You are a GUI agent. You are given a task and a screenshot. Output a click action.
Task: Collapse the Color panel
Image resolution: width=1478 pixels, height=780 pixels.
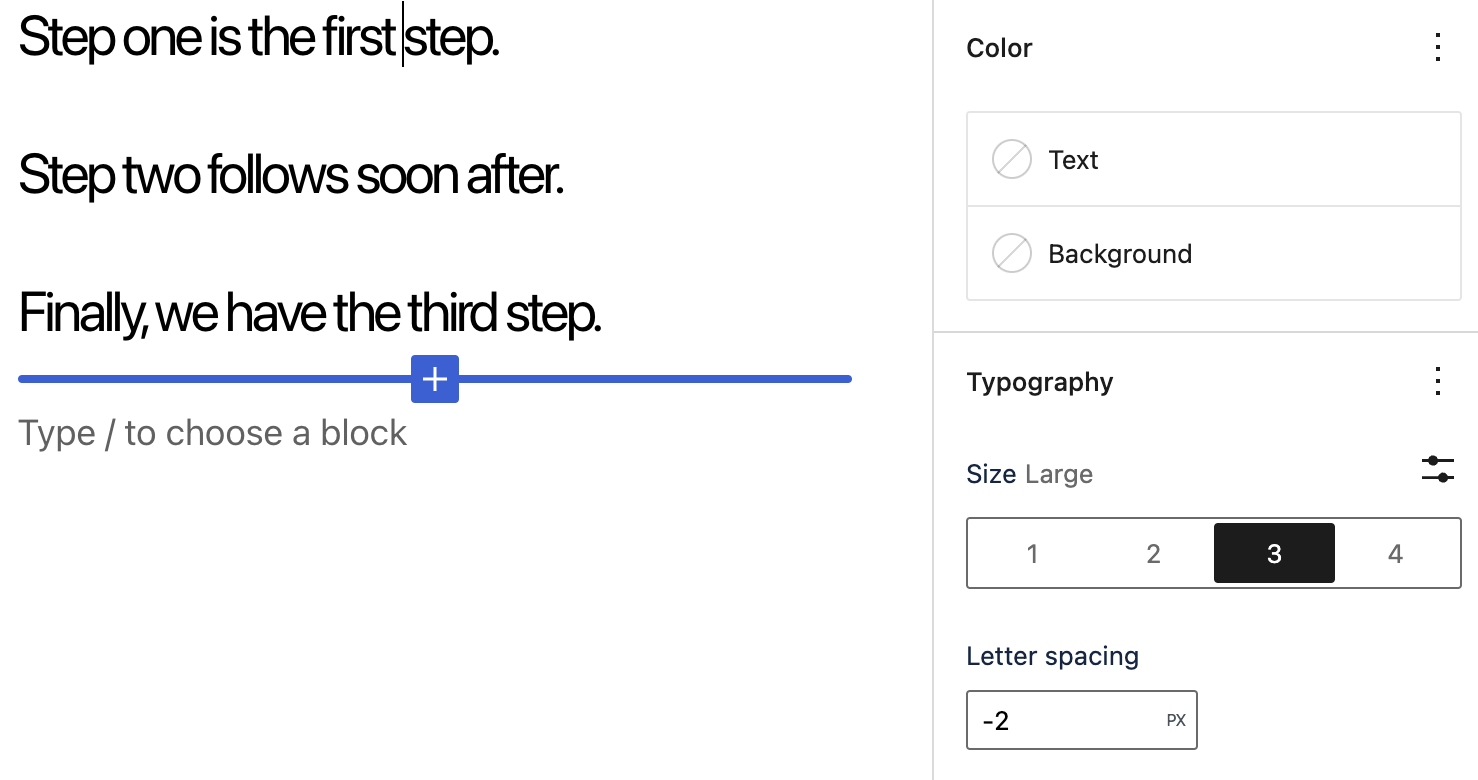coord(999,47)
